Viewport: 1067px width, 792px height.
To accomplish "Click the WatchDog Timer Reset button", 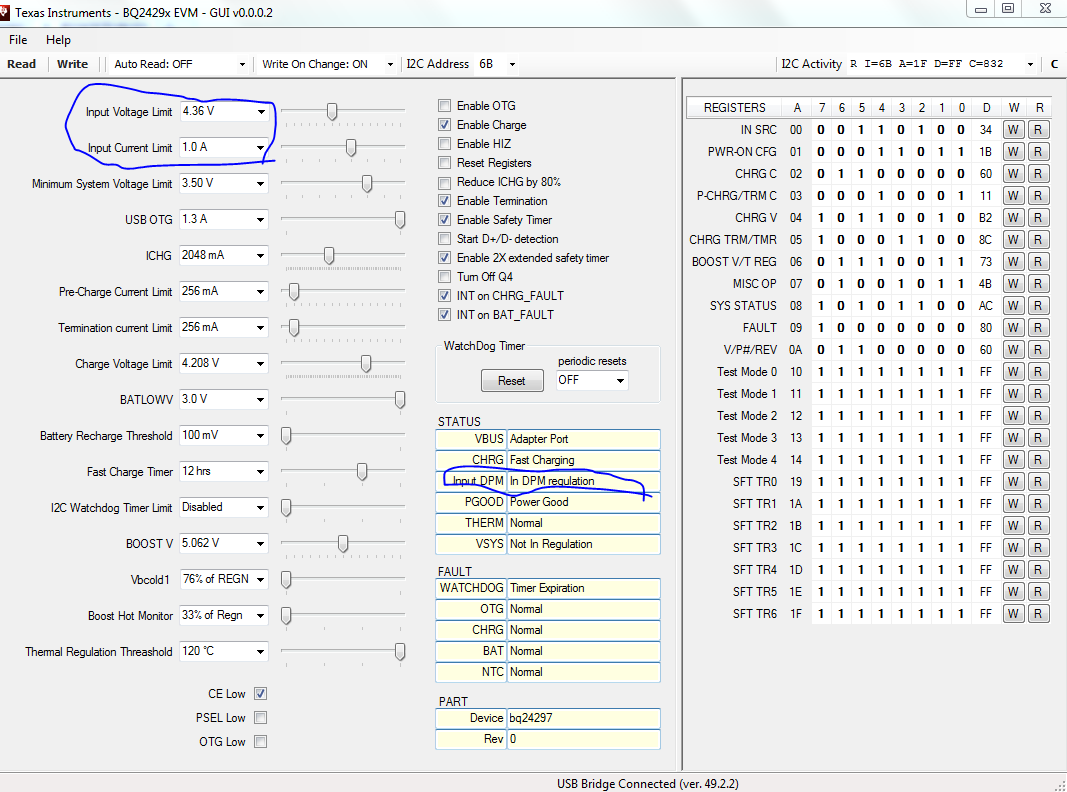I will [x=512, y=381].
